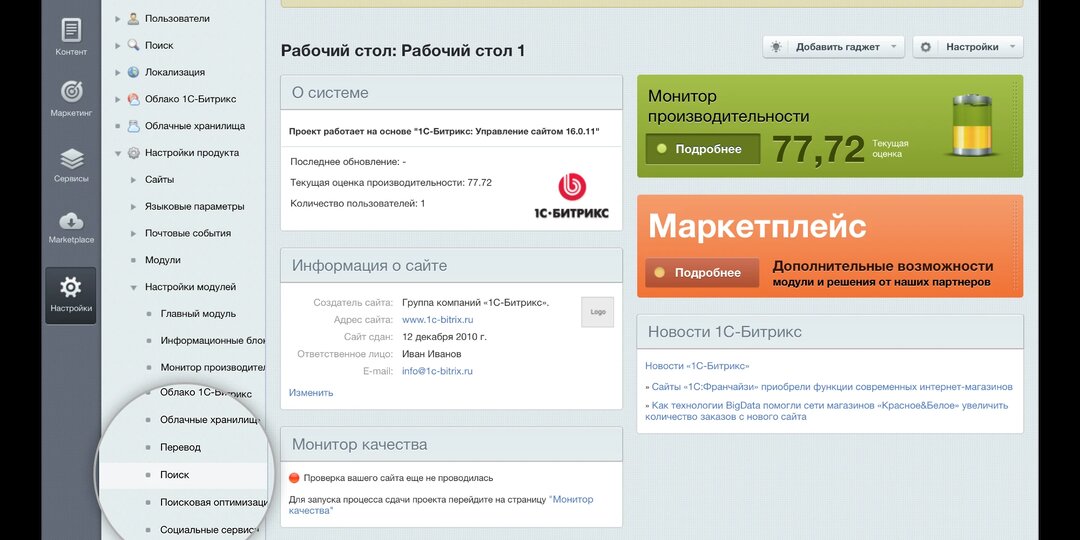This screenshot has height=540, width=1080.
Task: Select the Настройки gear sidebar icon
Action: click(71, 287)
